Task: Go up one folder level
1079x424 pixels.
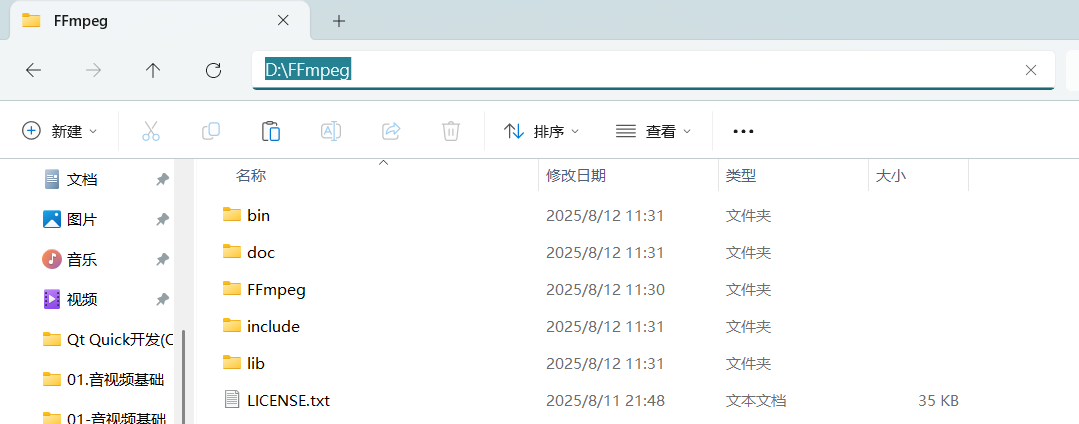Action: click(153, 70)
